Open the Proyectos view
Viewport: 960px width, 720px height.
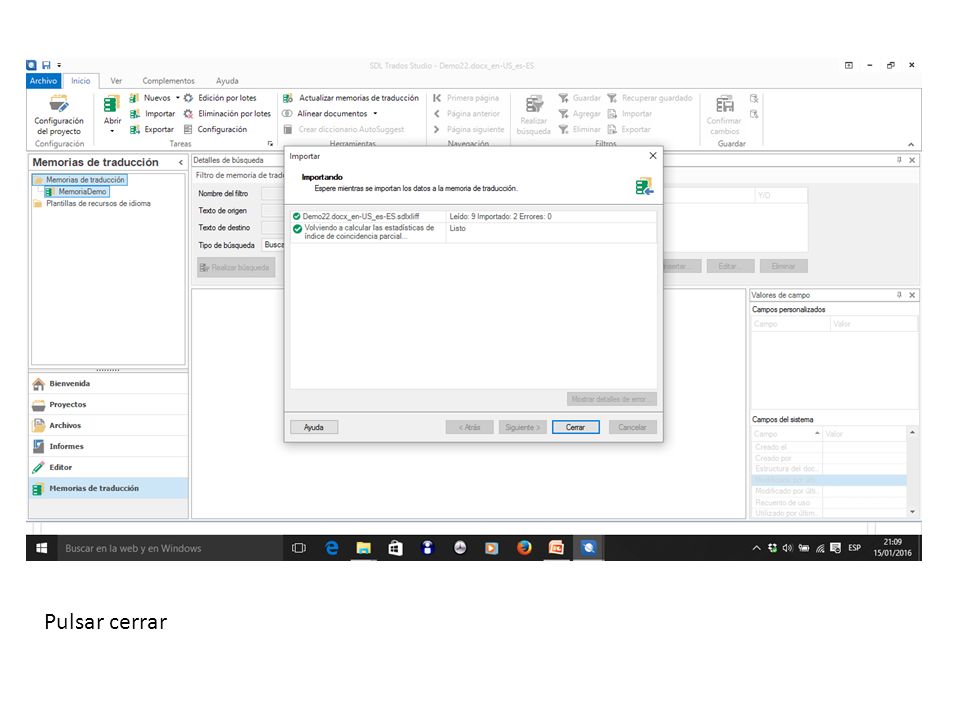tap(108, 405)
